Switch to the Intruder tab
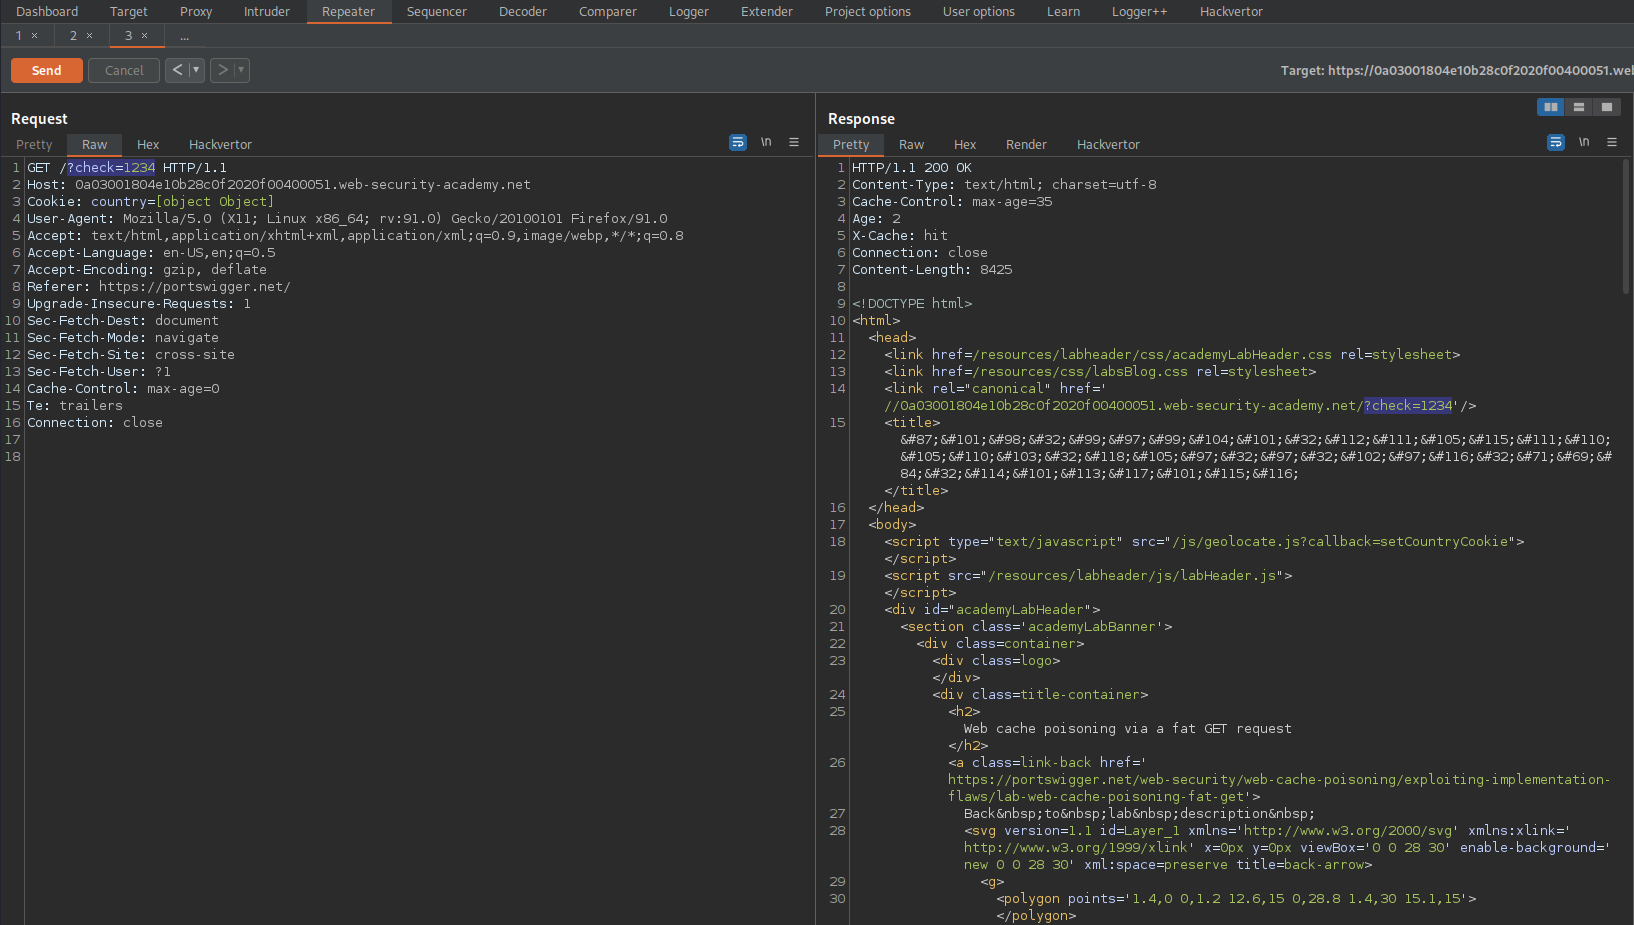This screenshot has width=1634, height=925. tap(267, 12)
